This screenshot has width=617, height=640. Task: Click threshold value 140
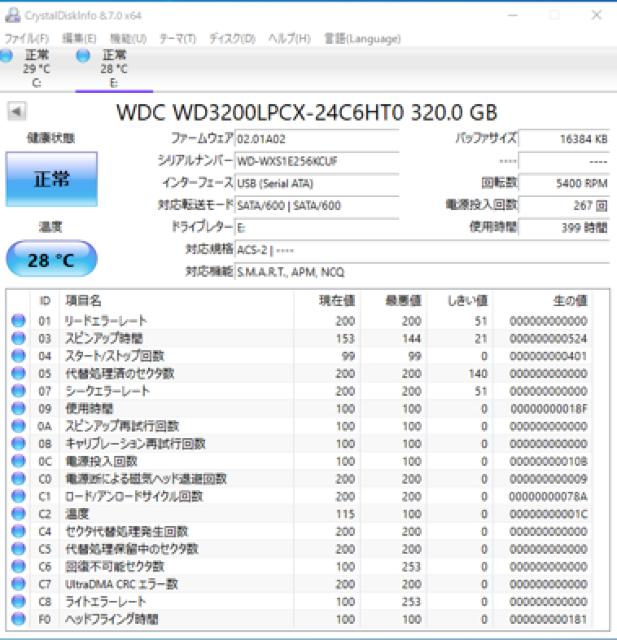click(x=478, y=373)
